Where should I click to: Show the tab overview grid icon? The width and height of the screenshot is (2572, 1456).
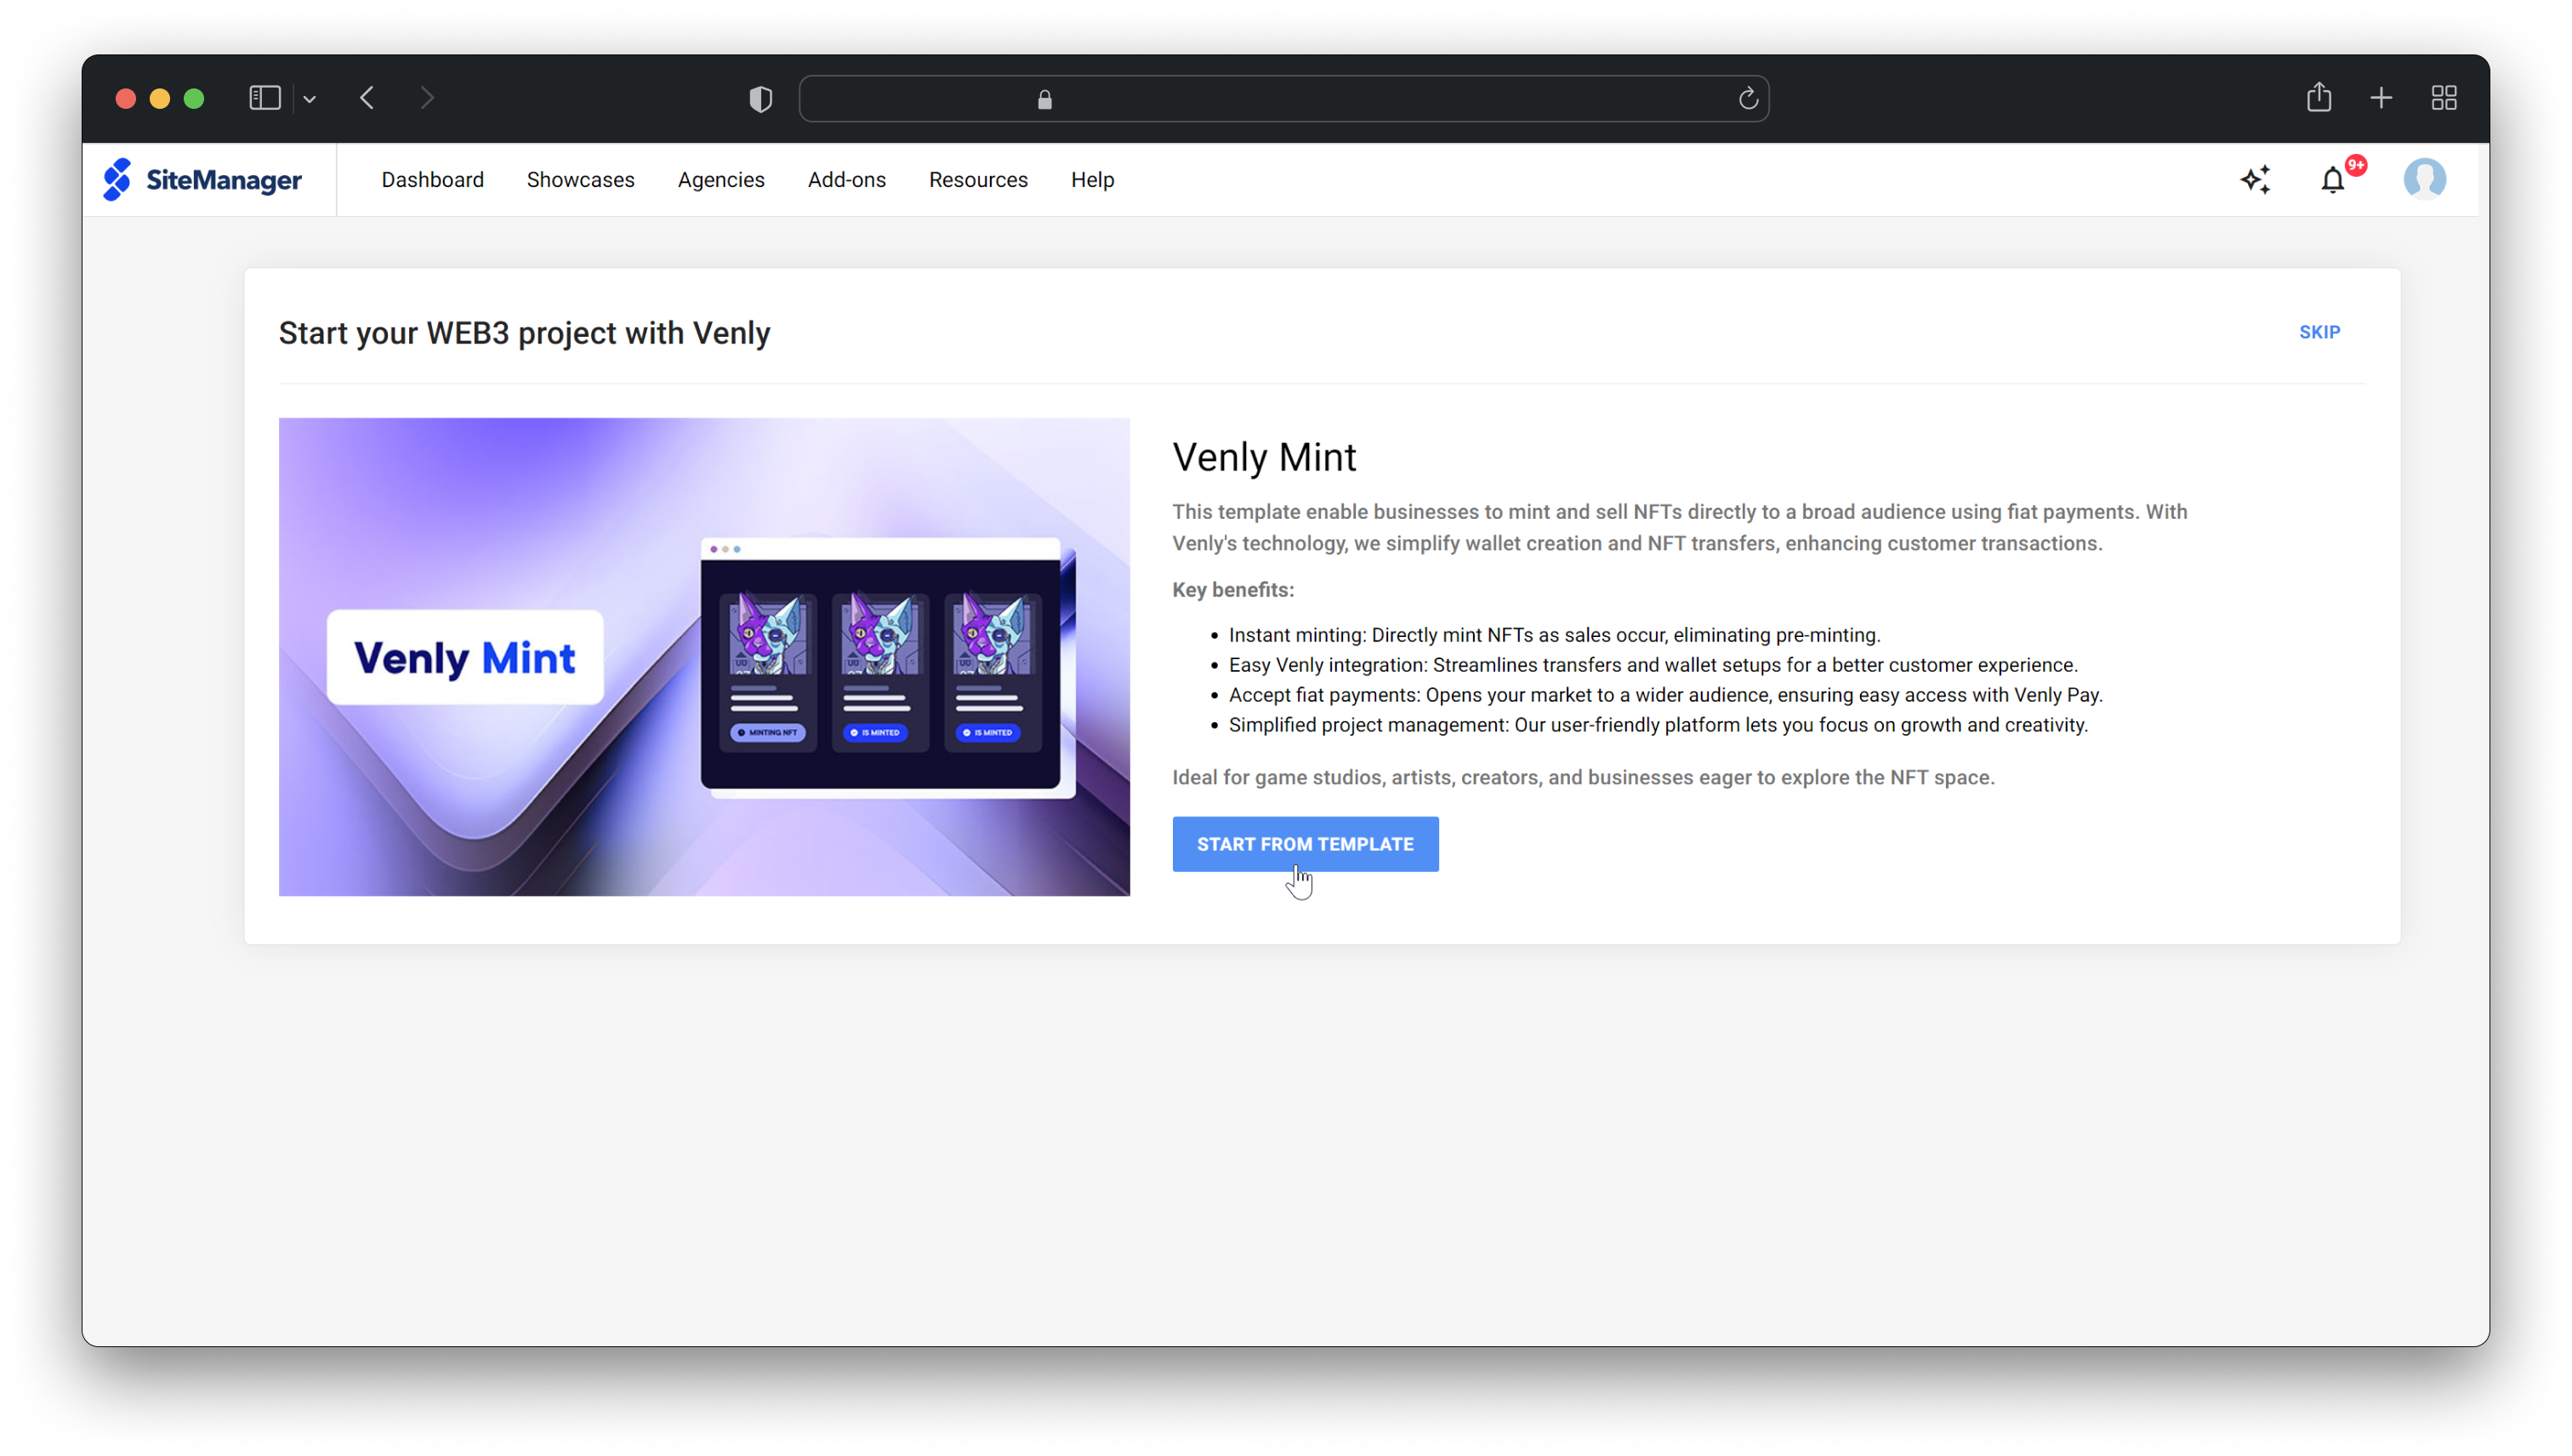click(2444, 98)
